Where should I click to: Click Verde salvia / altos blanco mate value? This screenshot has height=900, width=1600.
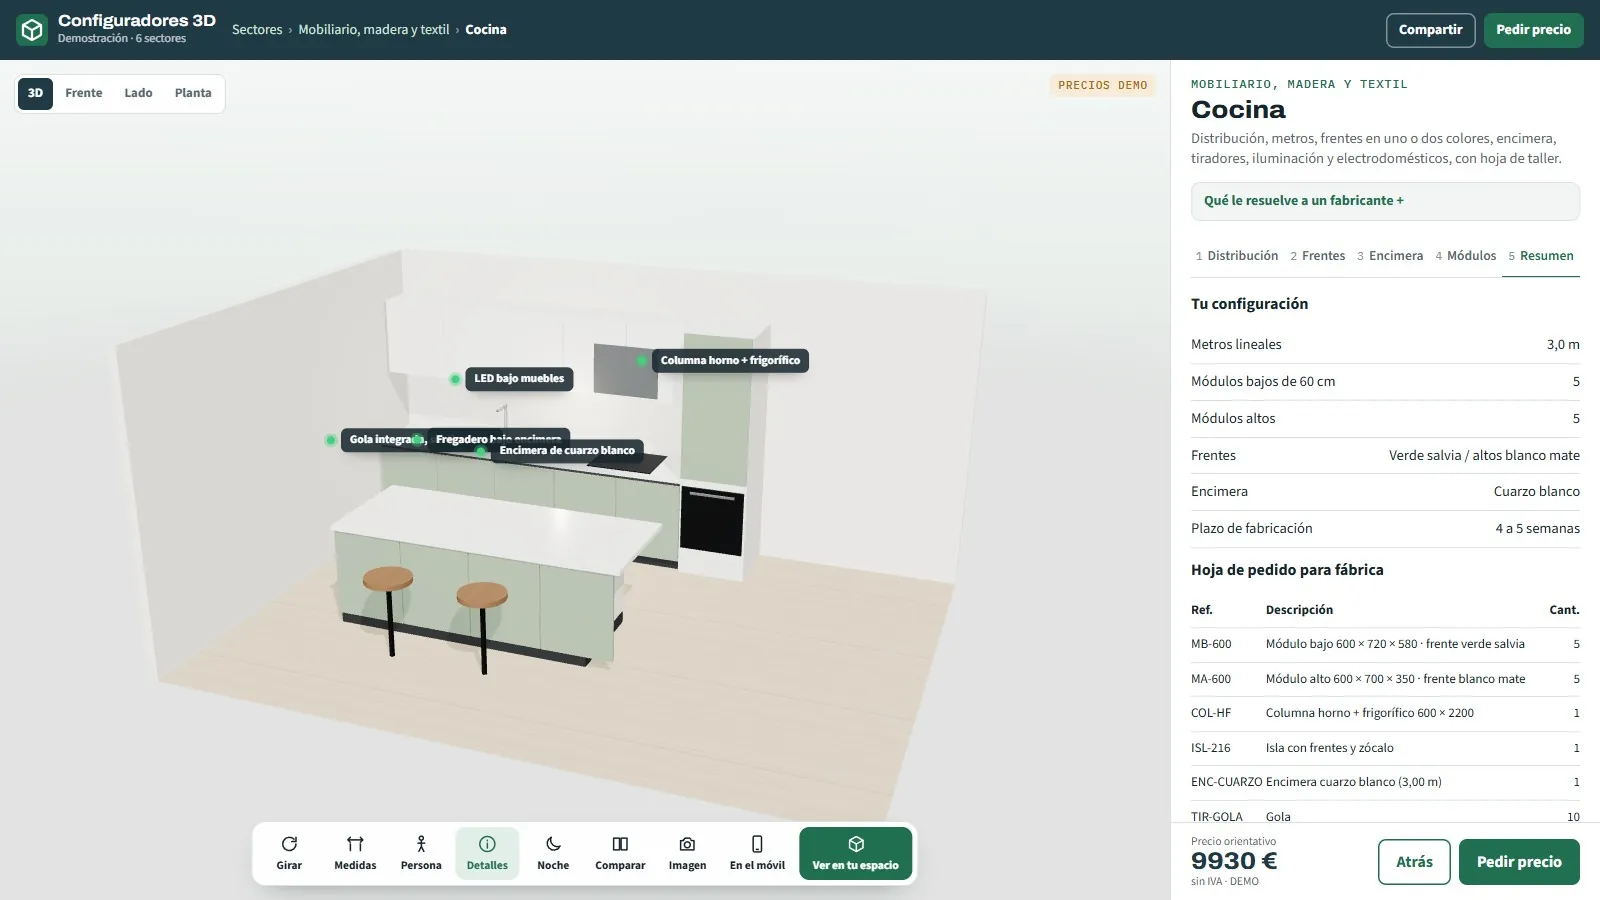(1484, 456)
